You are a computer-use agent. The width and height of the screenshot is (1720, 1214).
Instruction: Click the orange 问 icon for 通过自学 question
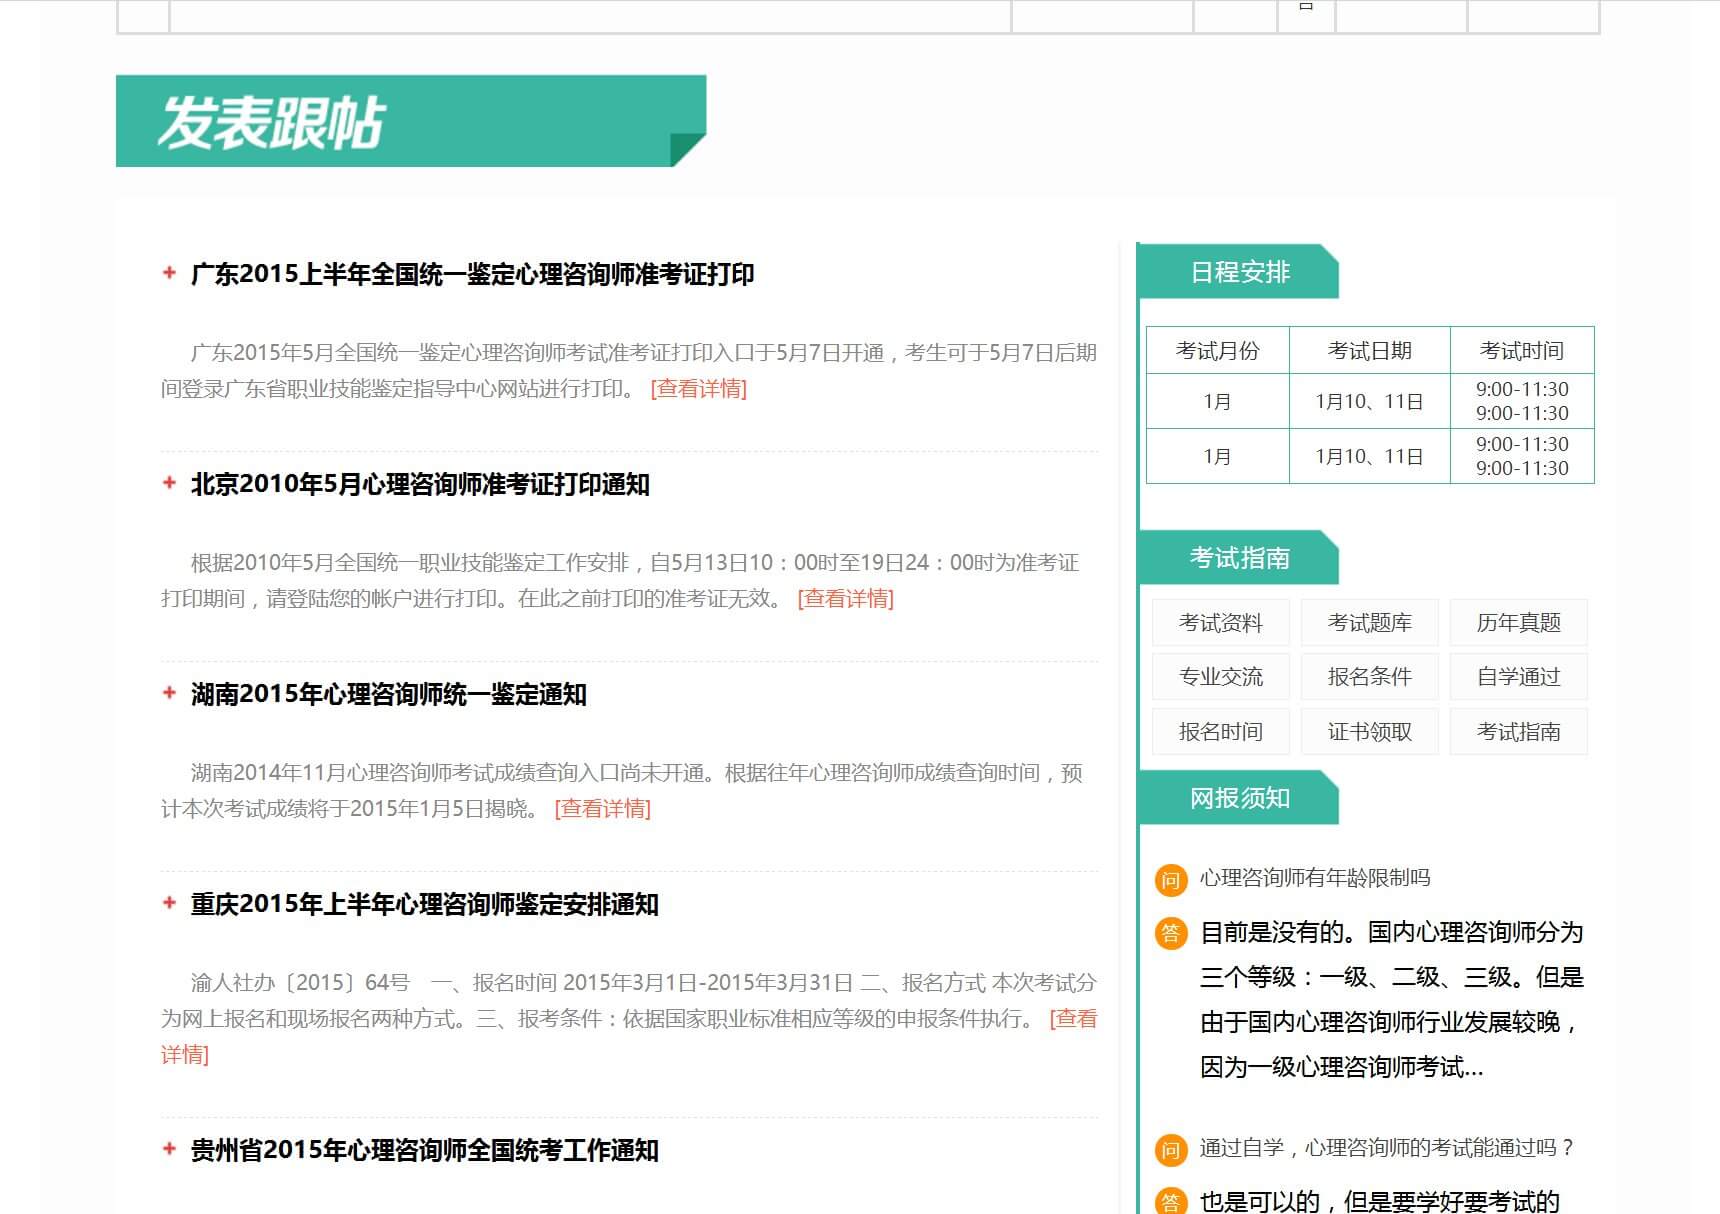click(1170, 1150)
